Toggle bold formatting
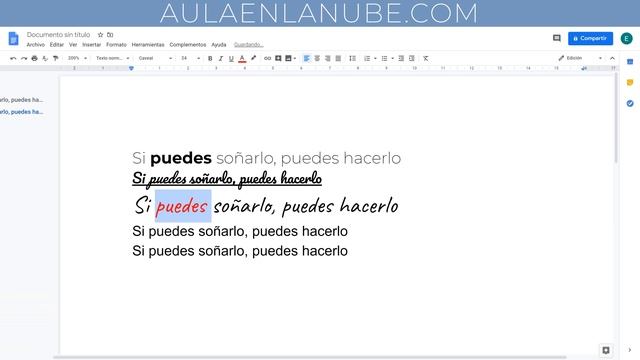Screen dimensions: 640x360 [x=210, y=58]
